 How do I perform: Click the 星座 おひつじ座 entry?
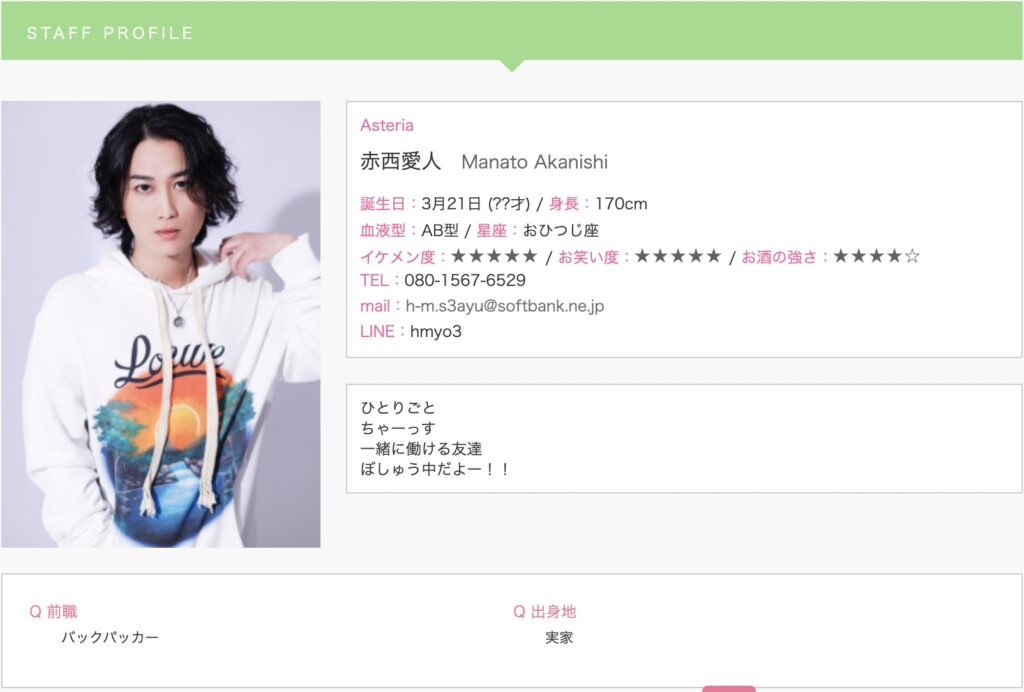coord(537,230)
